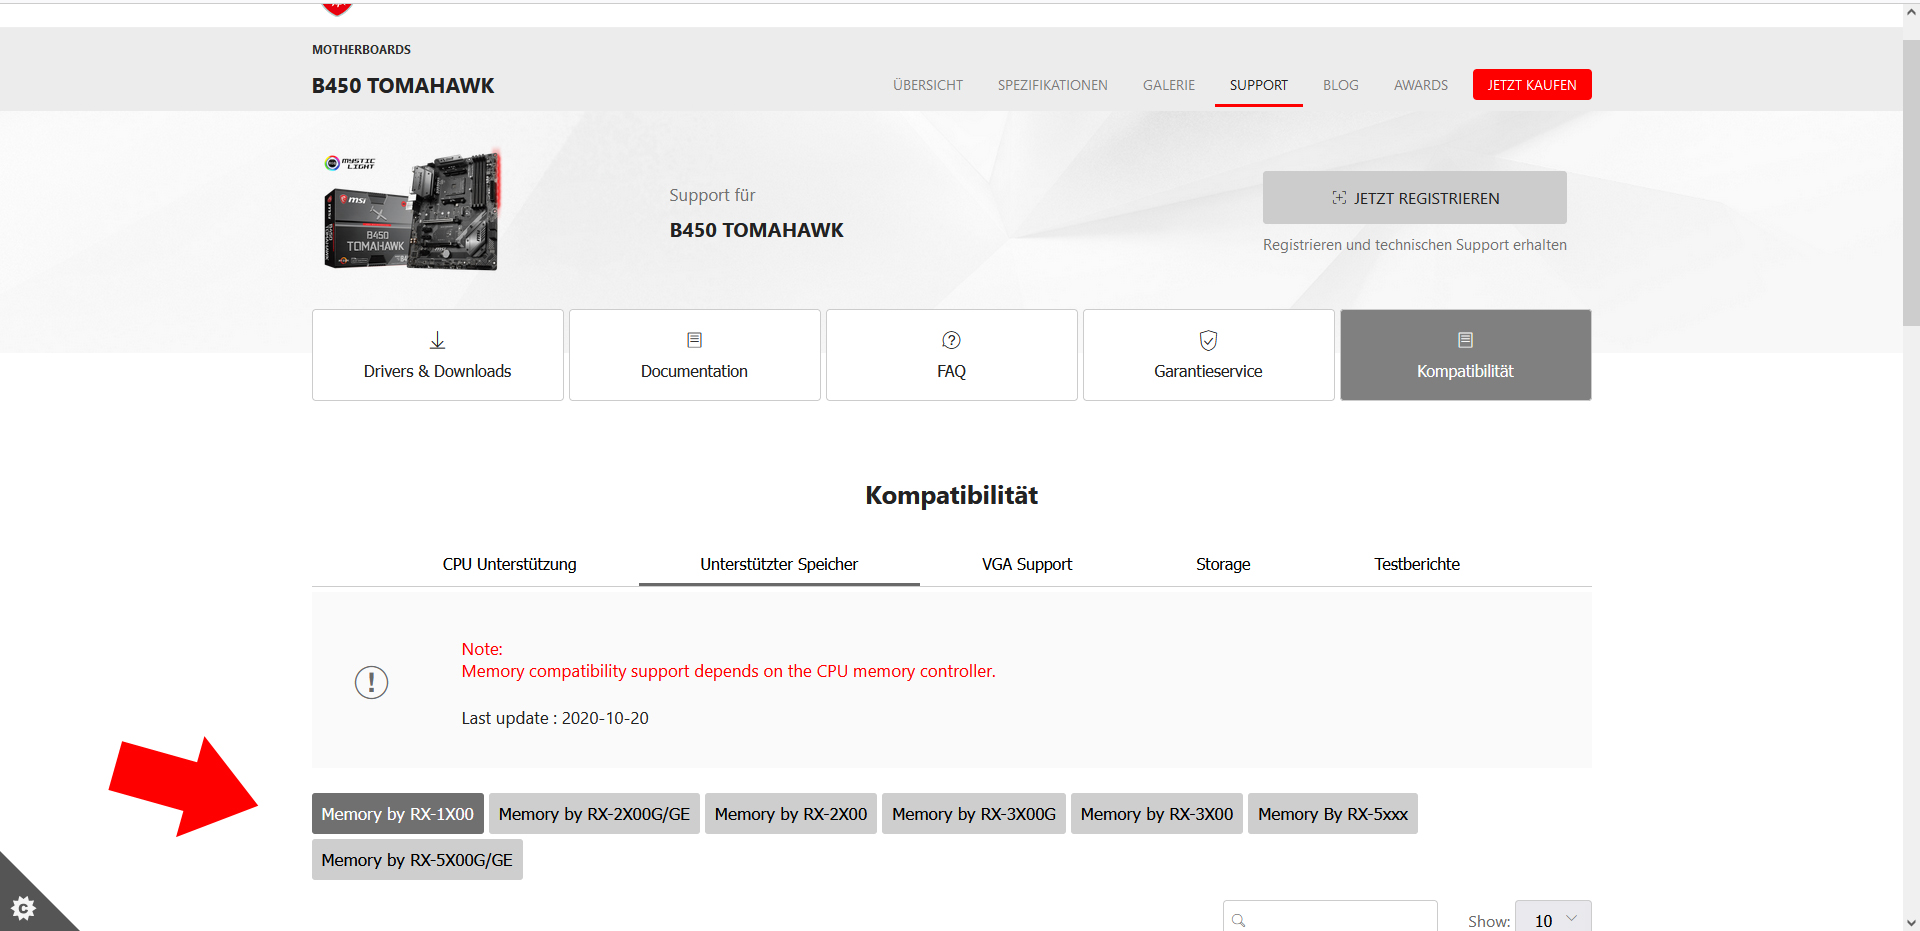Go to the Übersicht nav tab
The width and height of the screenshot is (1920, 931).
[x=928, y=85]
